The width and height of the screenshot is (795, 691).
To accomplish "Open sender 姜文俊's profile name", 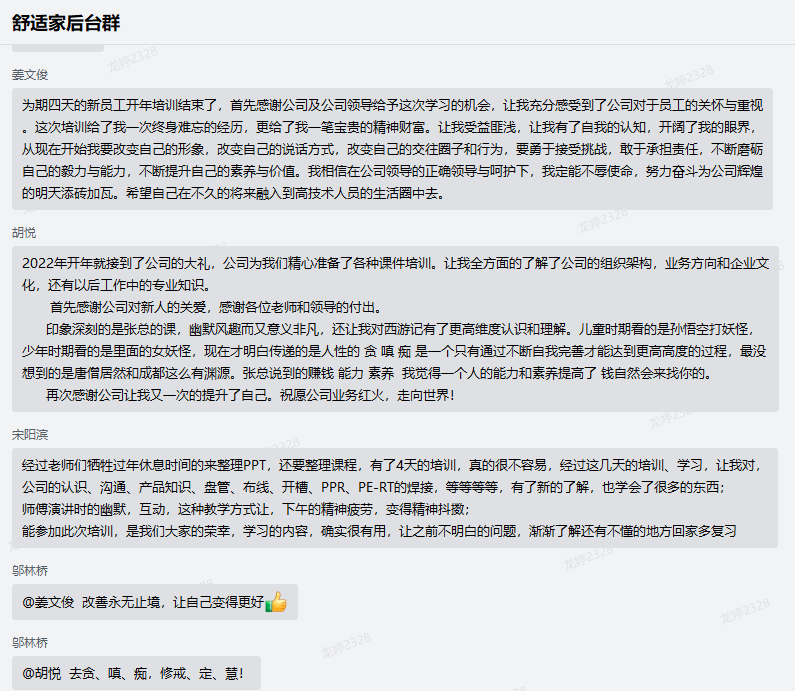I will point(30,74).
